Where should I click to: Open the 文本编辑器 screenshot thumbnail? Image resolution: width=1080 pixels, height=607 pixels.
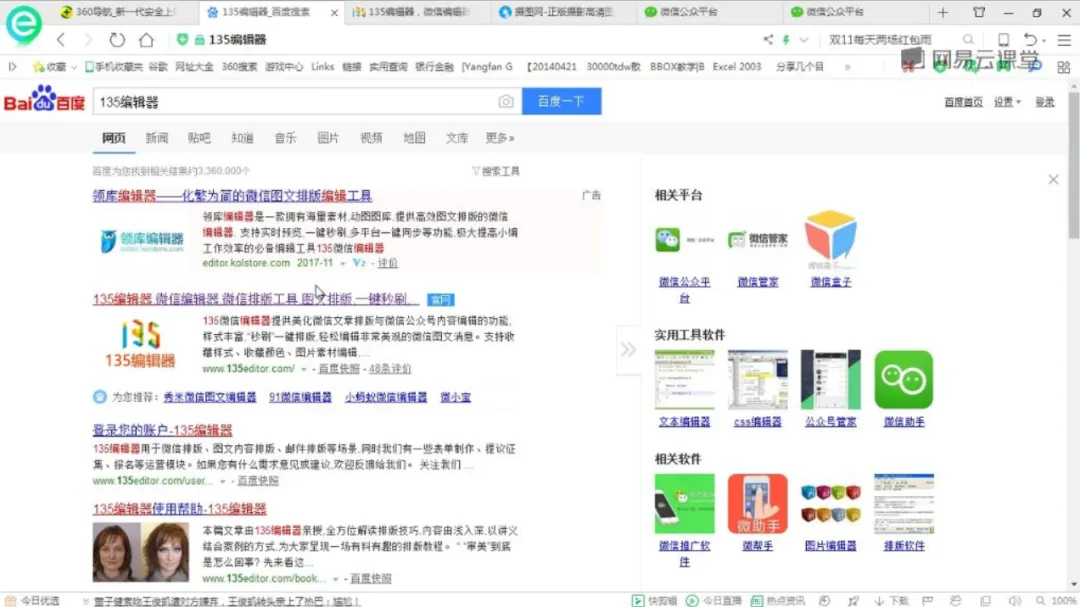tap(684, 380)
